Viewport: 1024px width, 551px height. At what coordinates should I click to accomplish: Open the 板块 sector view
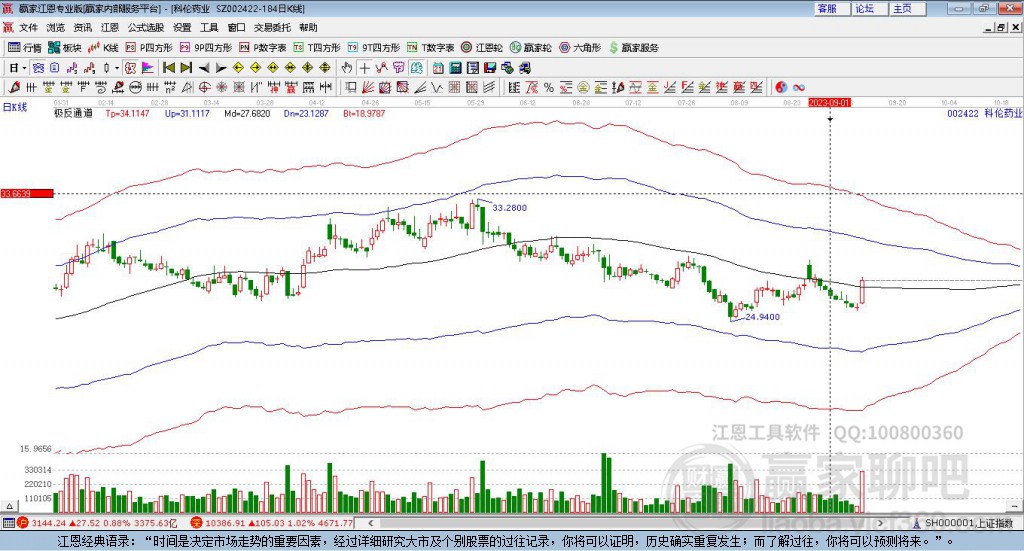tap(64, 48)
